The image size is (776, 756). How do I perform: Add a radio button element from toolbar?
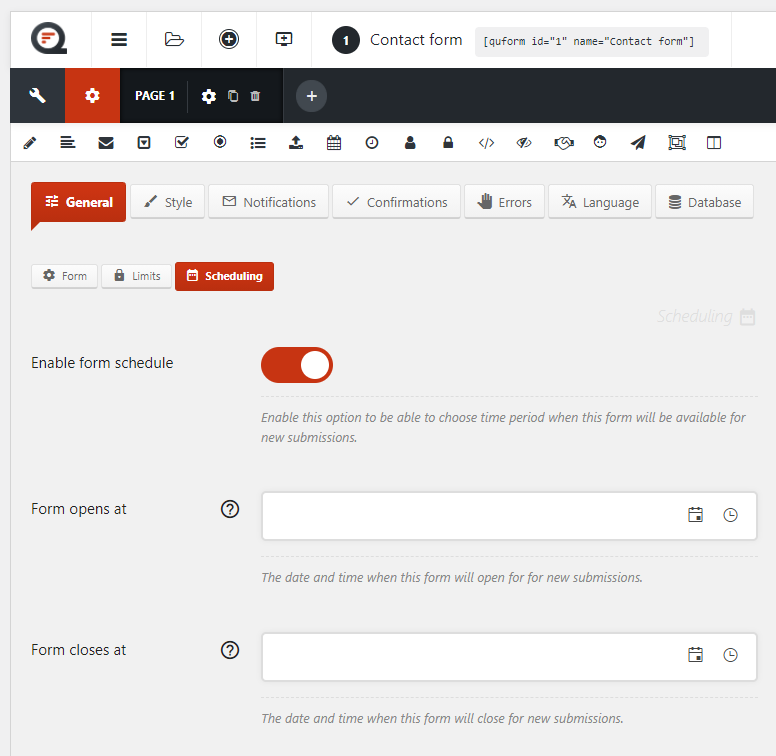pos(220,143)
